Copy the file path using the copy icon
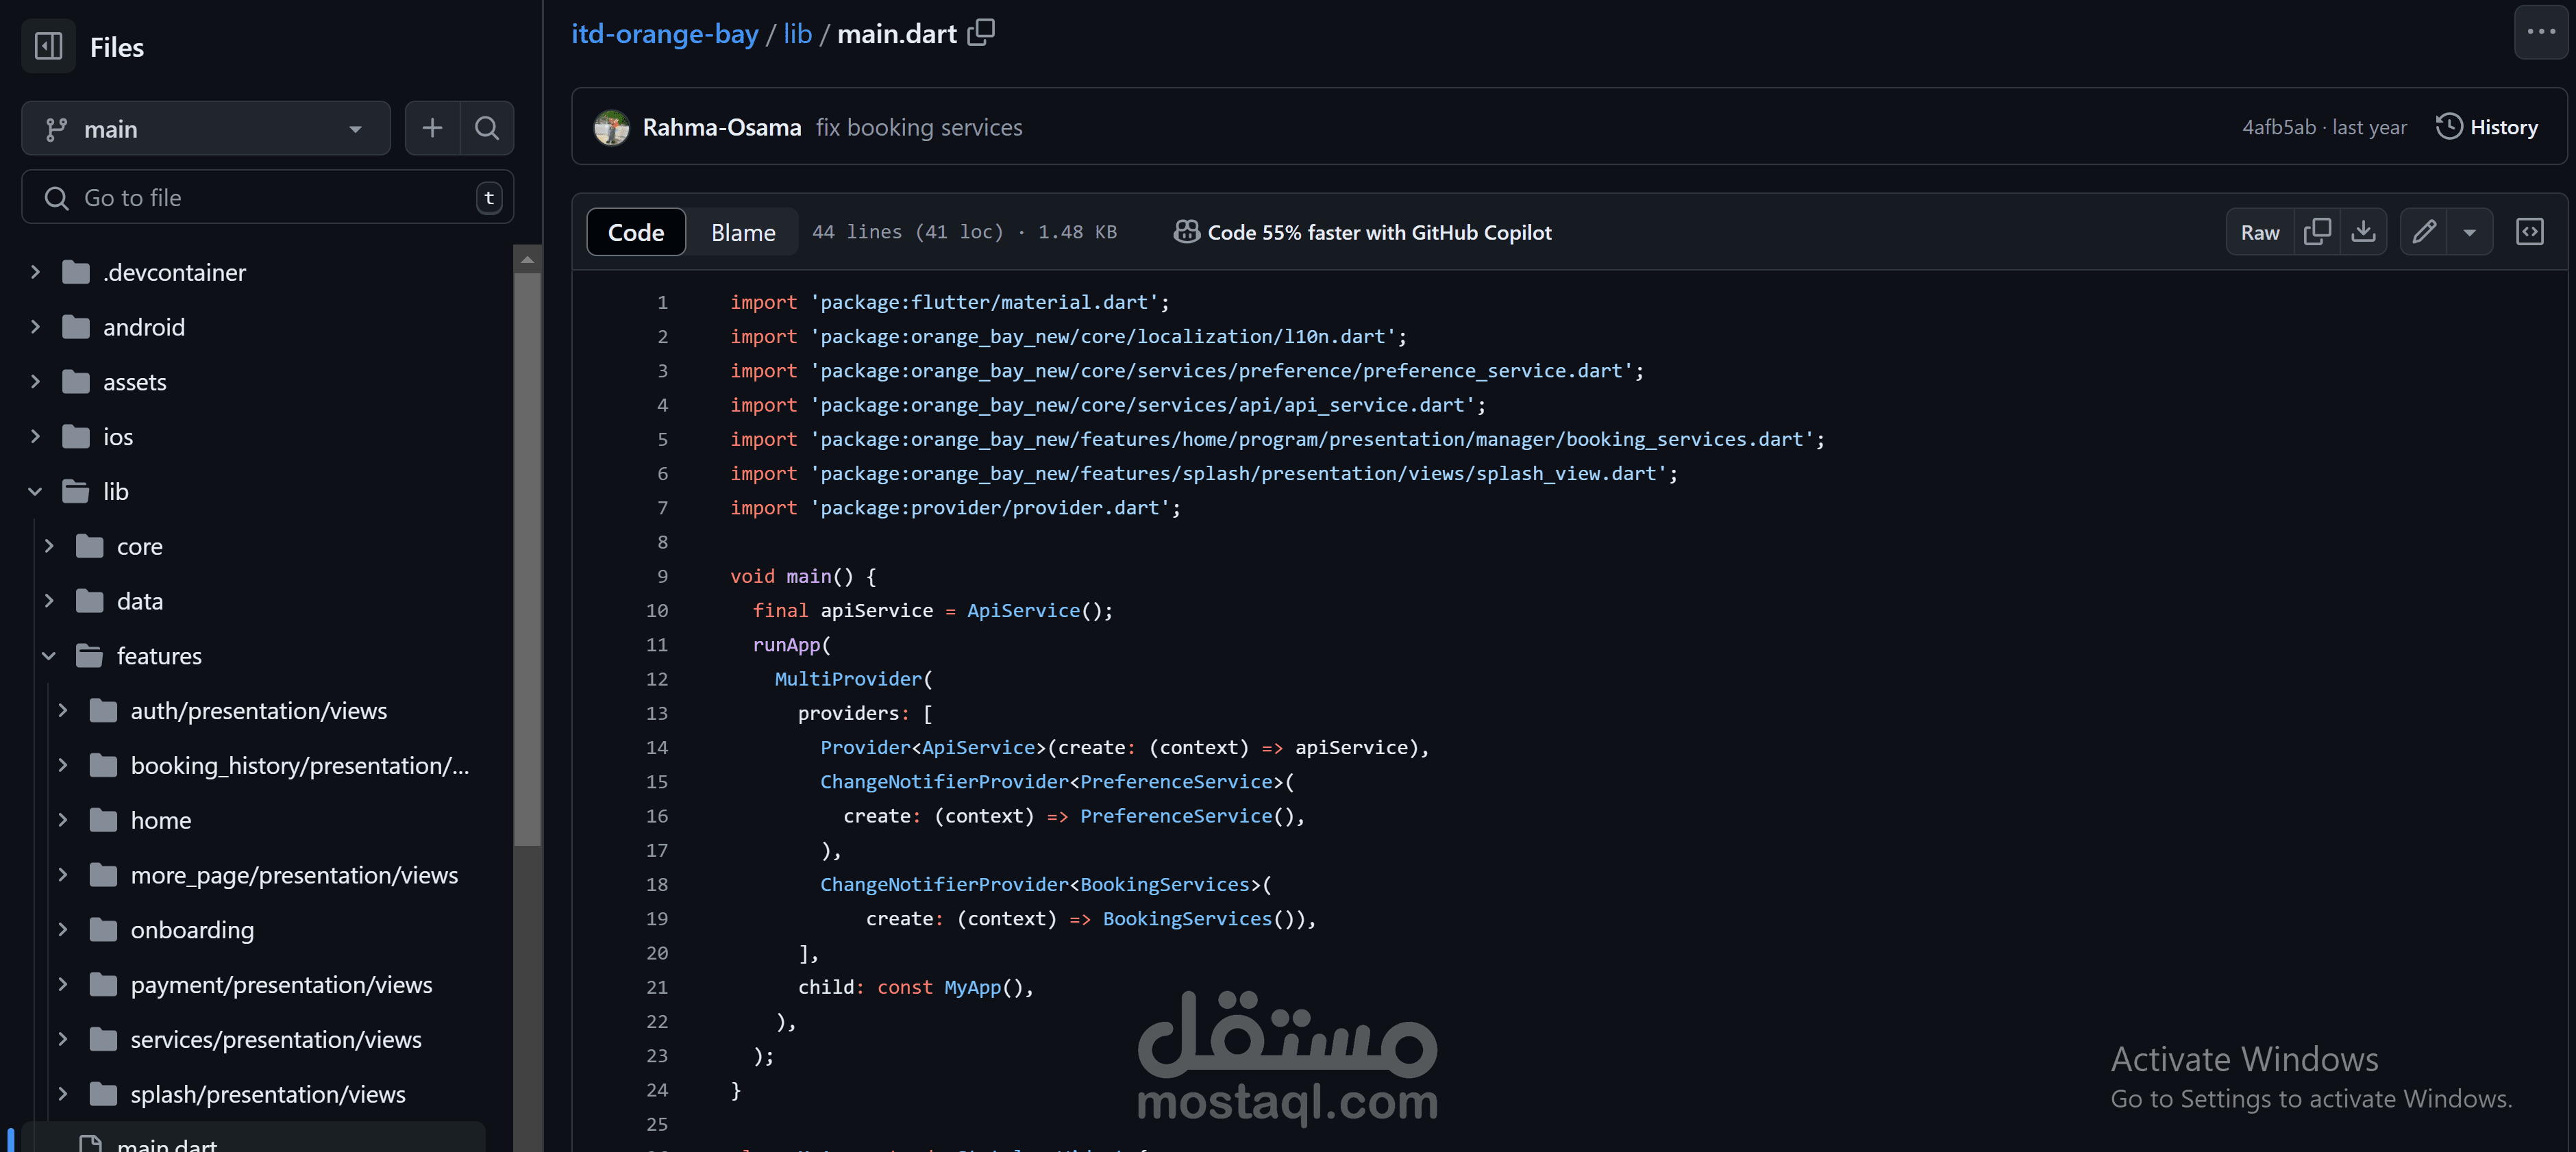 [x=981, y=33]
